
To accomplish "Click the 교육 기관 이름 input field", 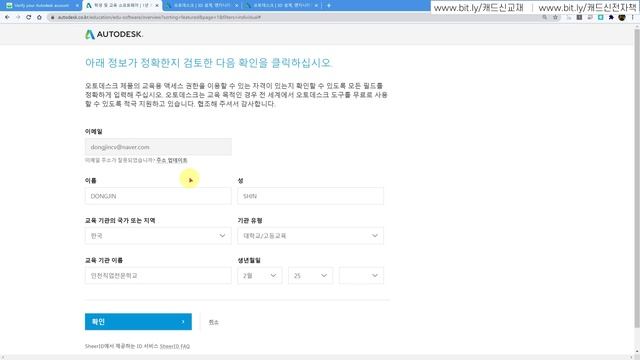I will coord(158,276).
